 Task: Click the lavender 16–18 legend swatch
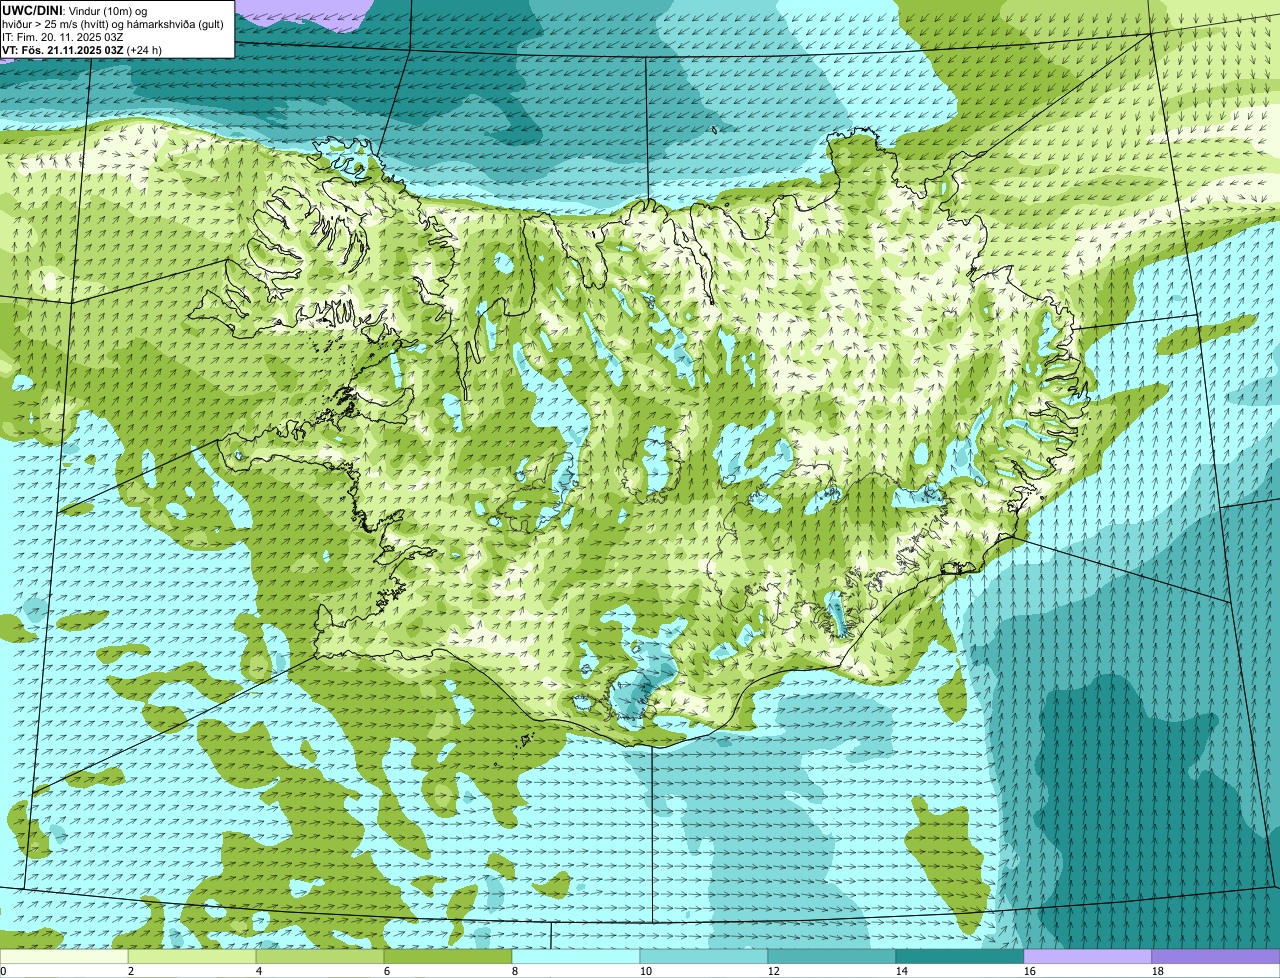[1088, 956]
